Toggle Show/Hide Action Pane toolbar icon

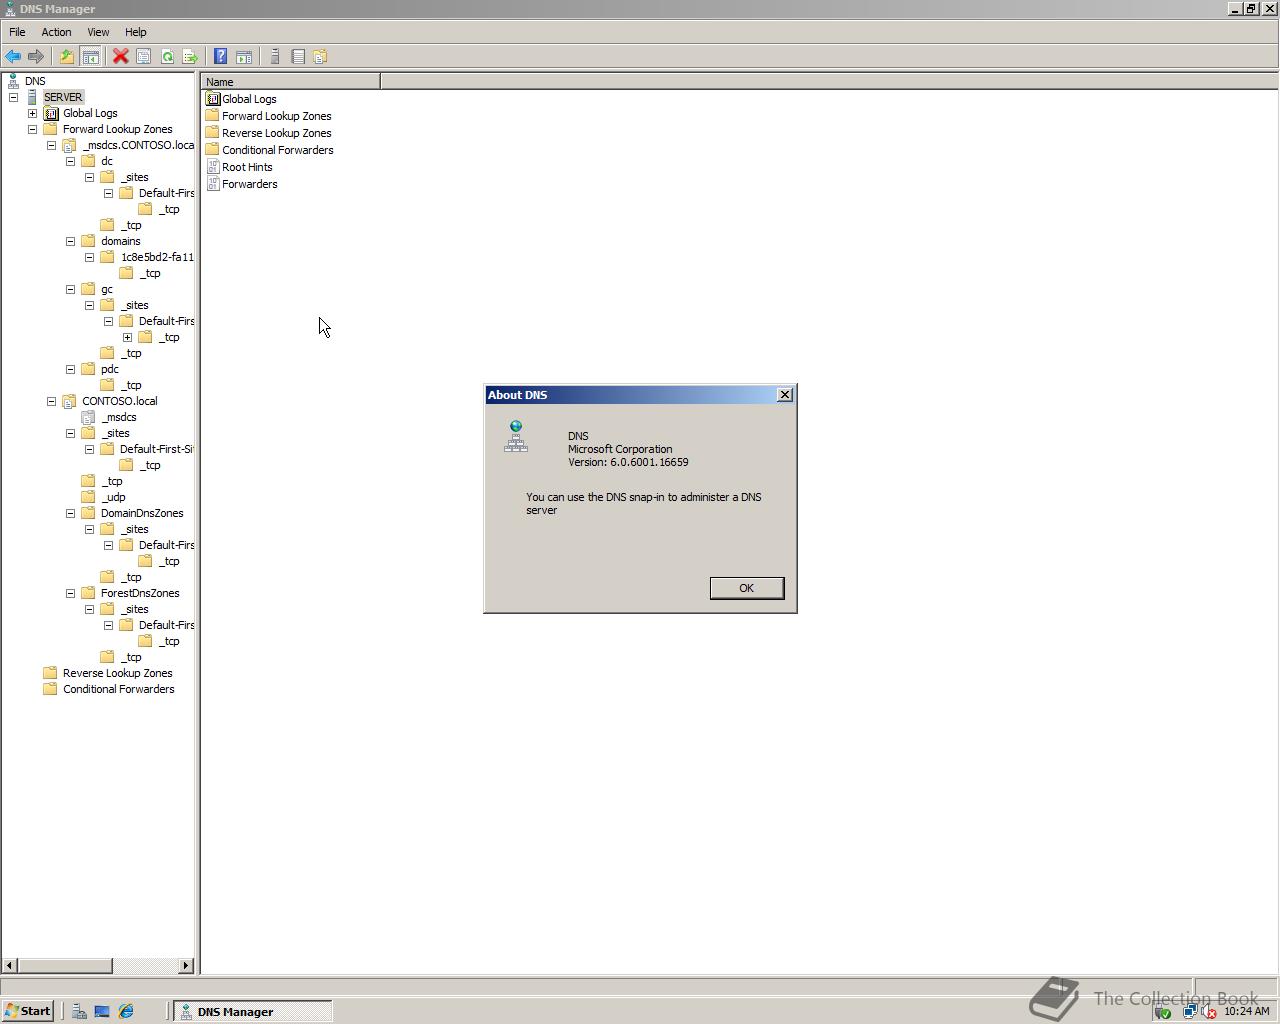tap(244, 57)
